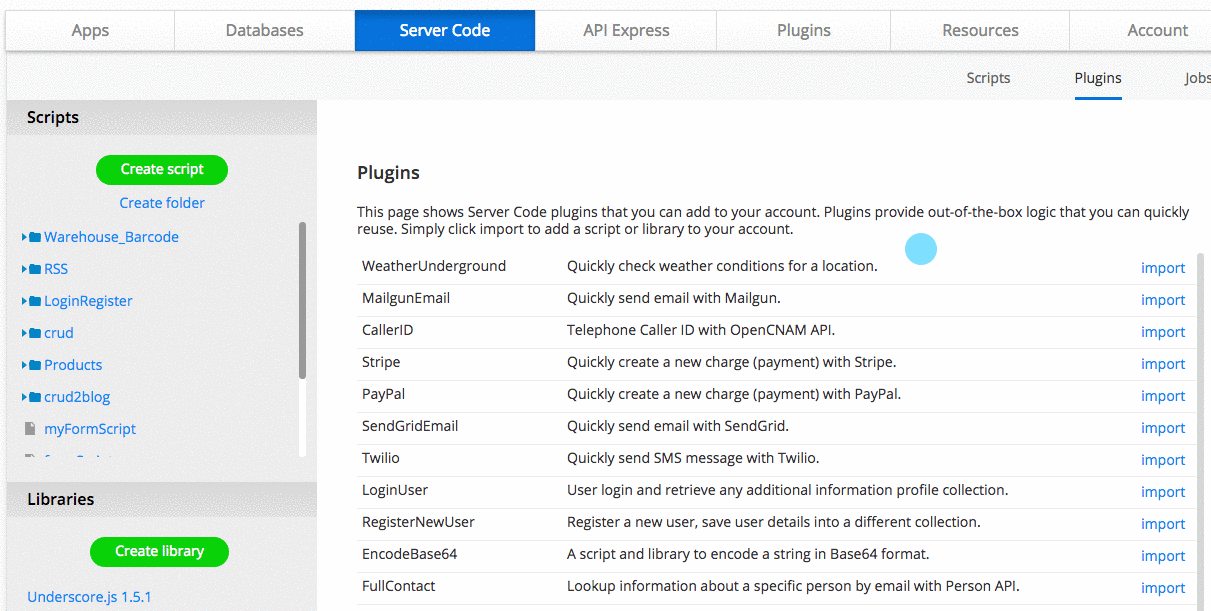Screen dimensions: 1211x611
Task: Open the Products folder icon
Action: 34,364
